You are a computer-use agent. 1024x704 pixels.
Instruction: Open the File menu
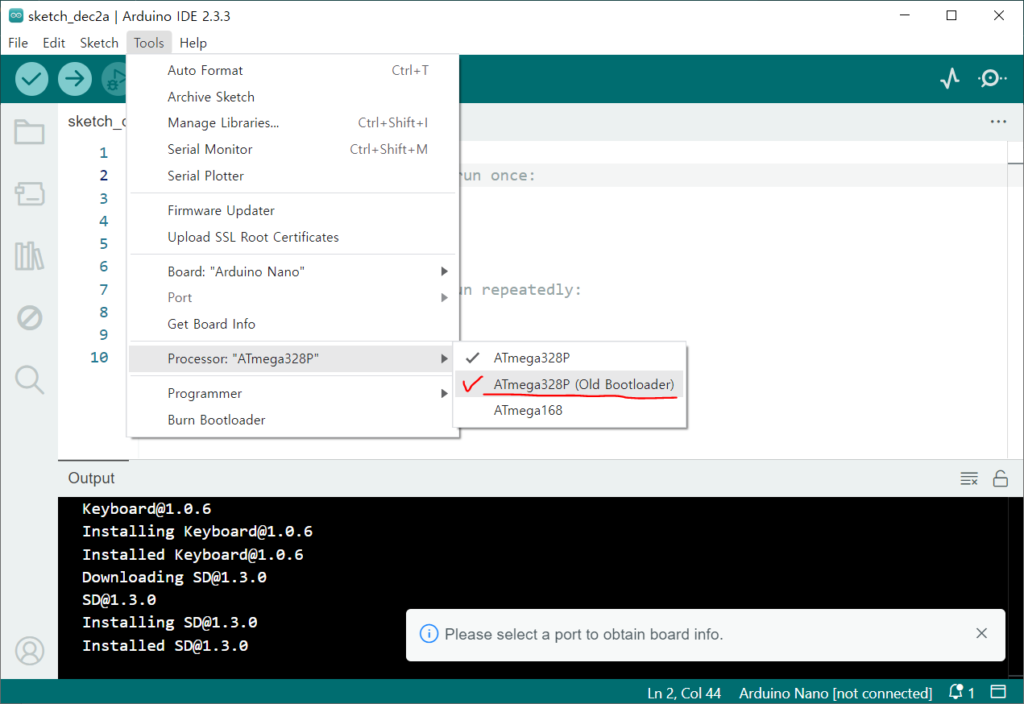18,43
